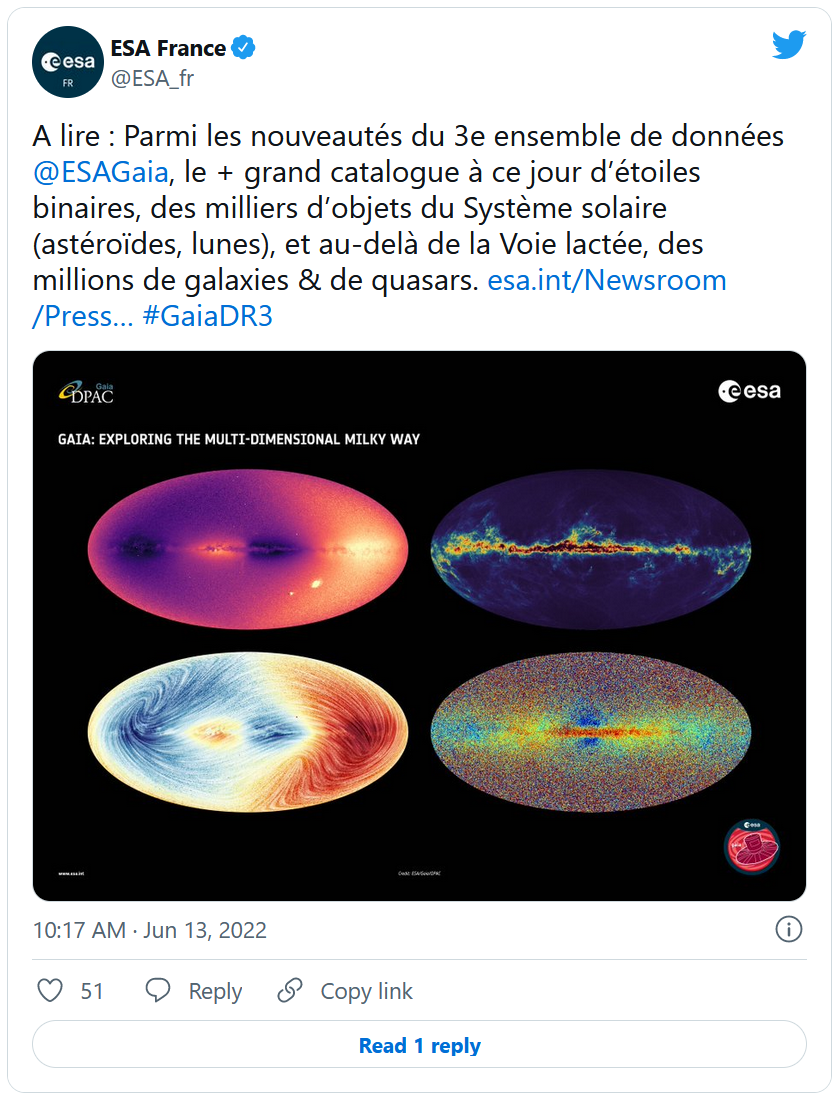The height and width of the screenshot is (1101, 840).
Task: Click the Reply label
Action: [215, 991]
